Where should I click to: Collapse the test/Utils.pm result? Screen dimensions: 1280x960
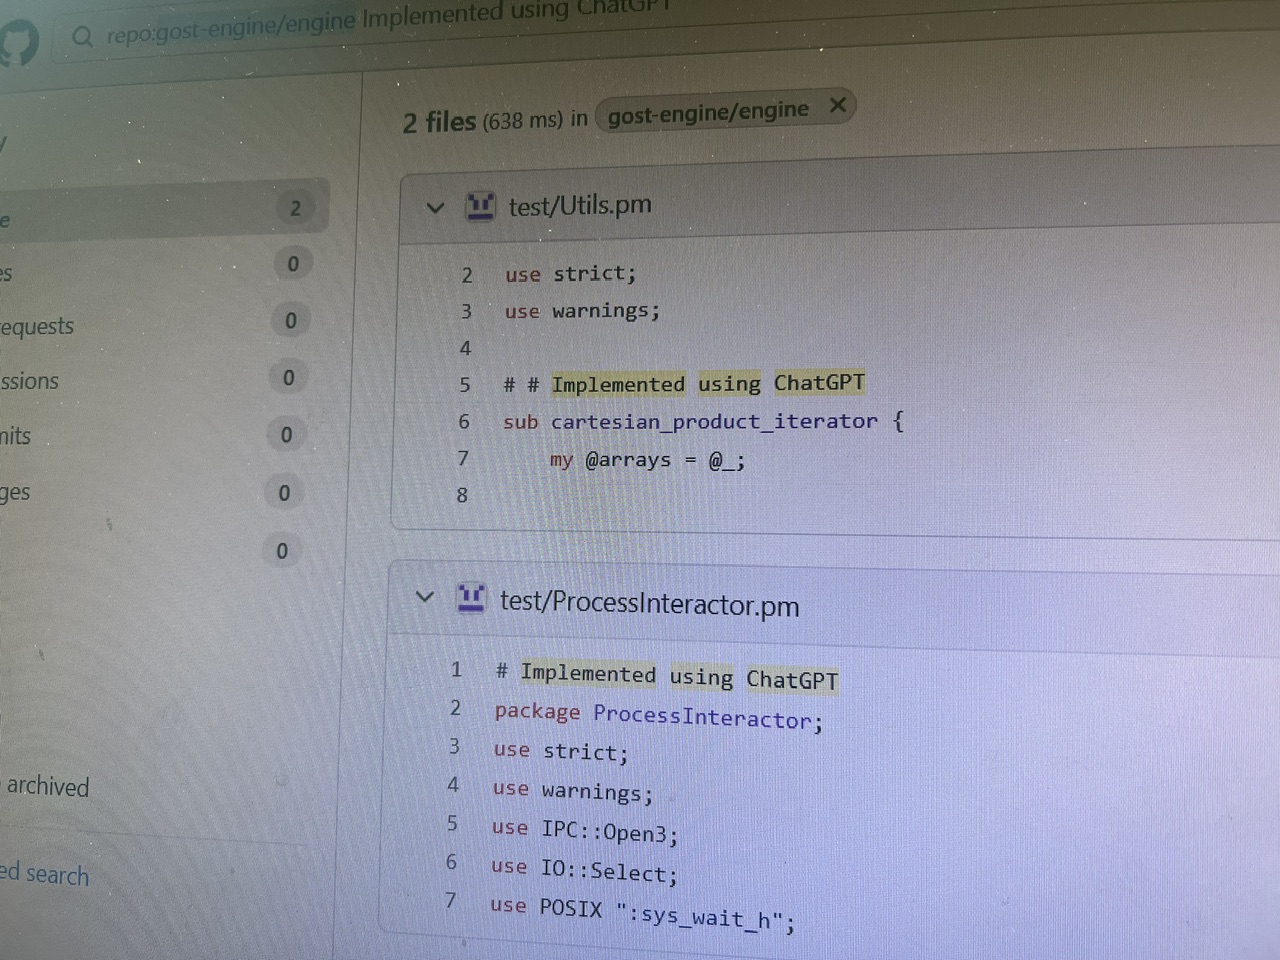coord(435,208)
